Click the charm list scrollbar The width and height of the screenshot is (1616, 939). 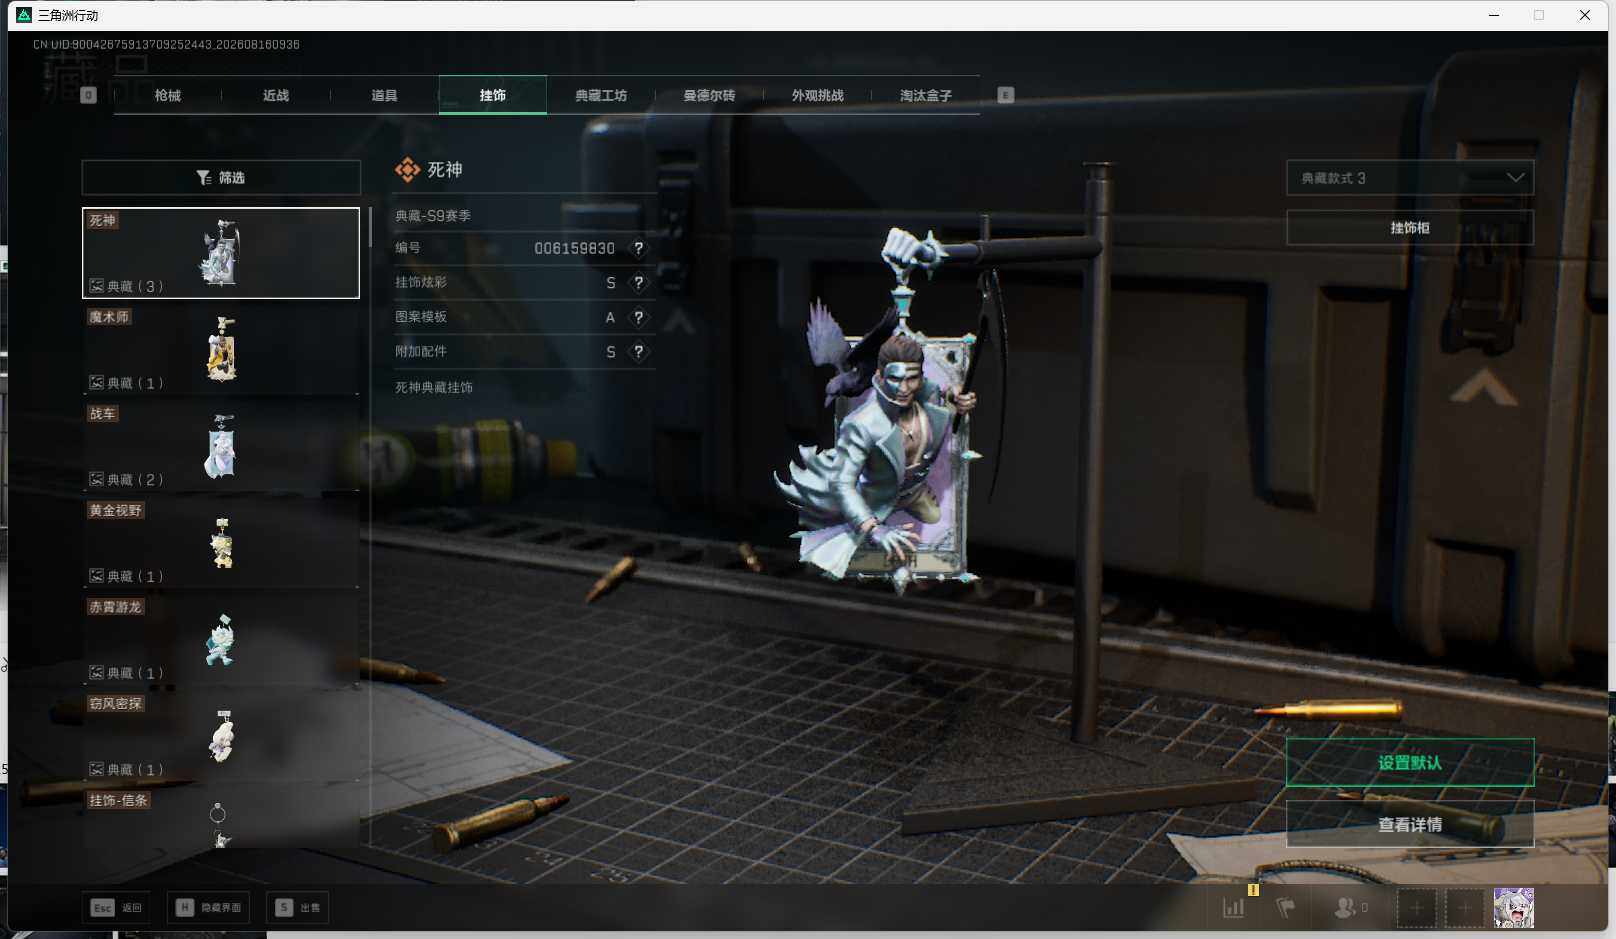point(370,227)
